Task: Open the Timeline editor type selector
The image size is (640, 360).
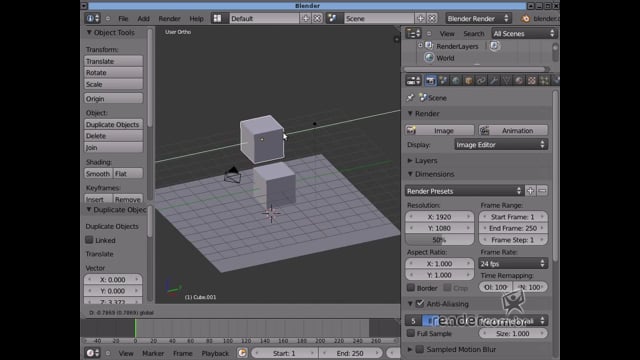Action: coord(92,353)
